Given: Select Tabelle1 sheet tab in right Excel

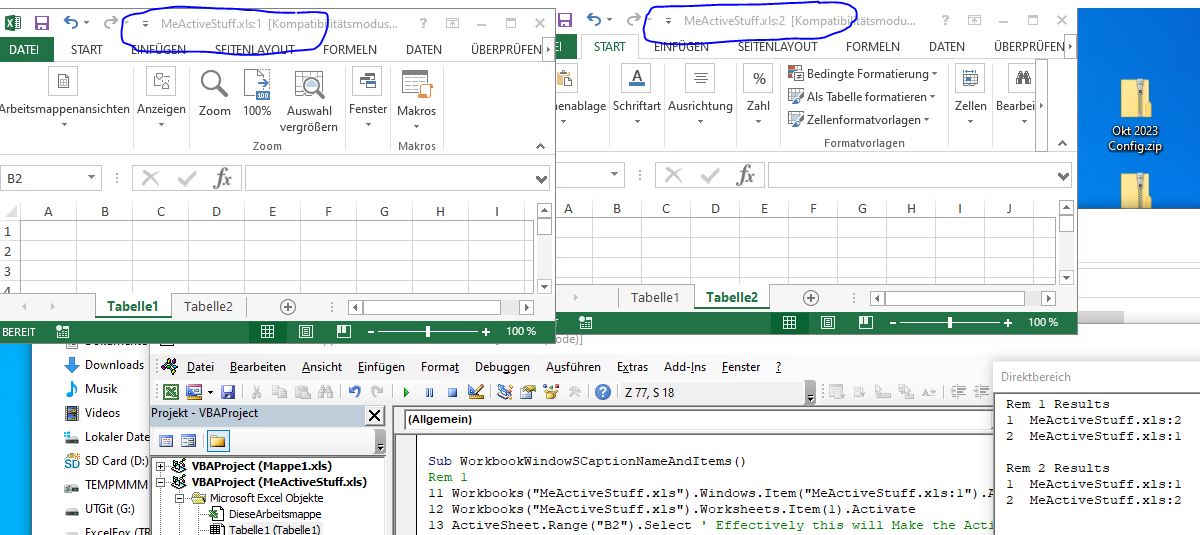Looking at the screenshot, I should (x=655, y=298).
